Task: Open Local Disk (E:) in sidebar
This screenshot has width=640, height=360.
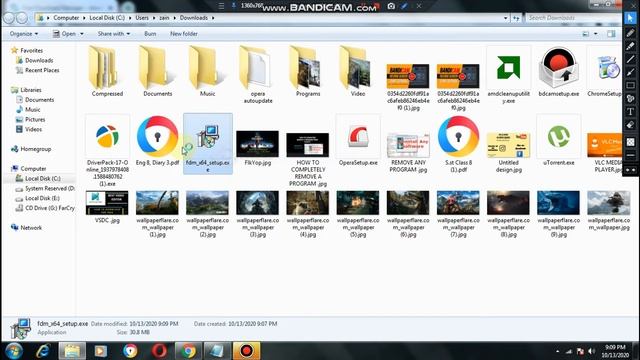Action: [42, 198]
